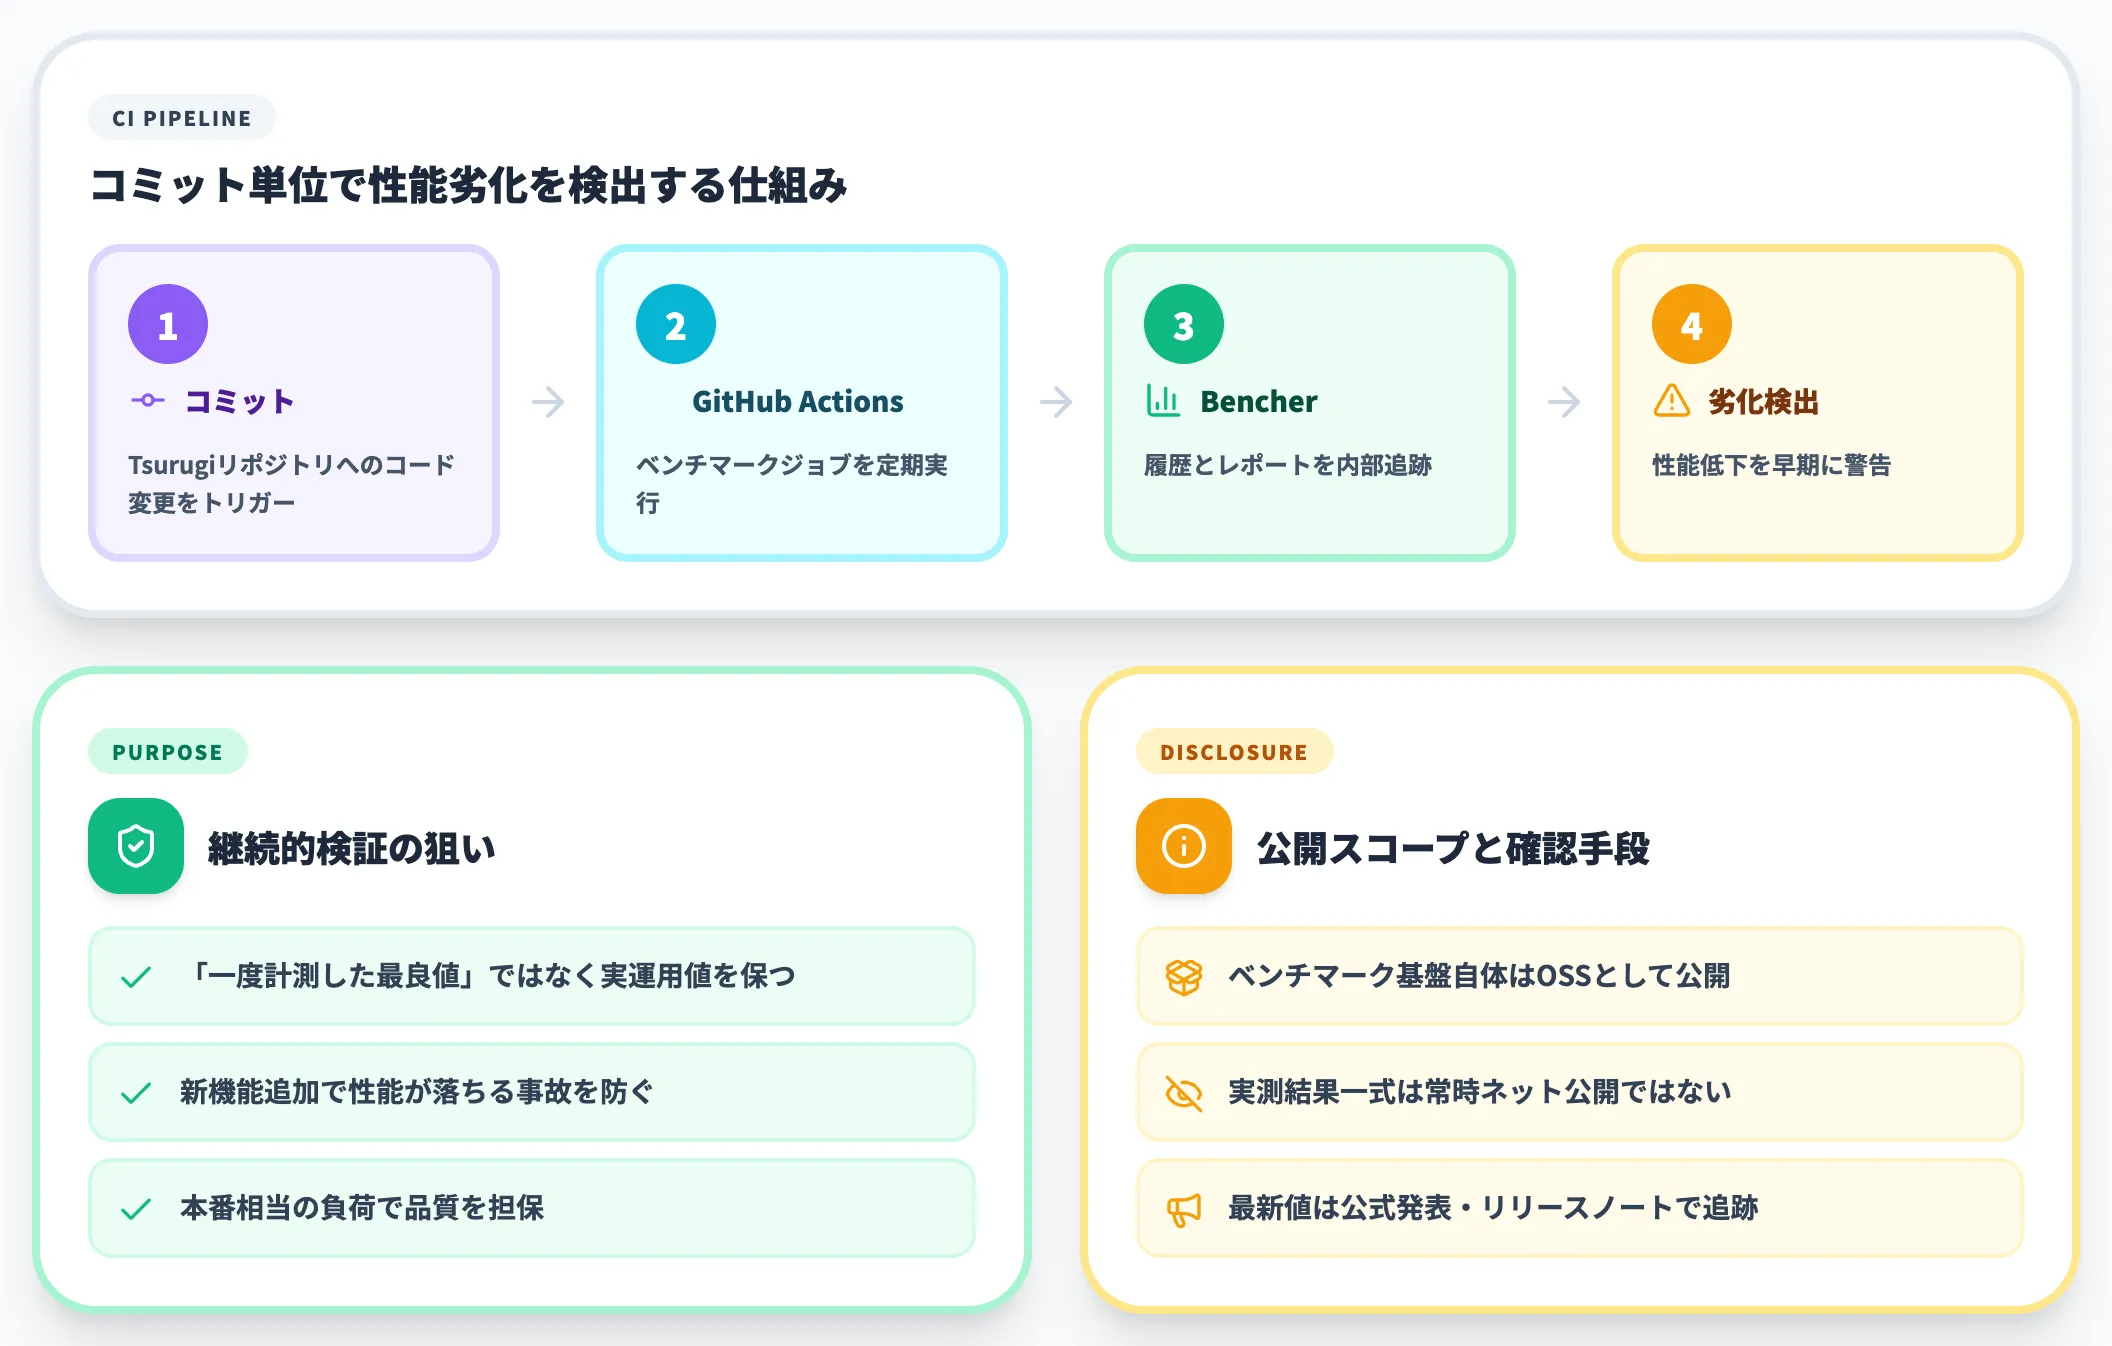Click the arrow between Bencher and 劣化検出
2112x1346 pixels.
click(x=1564, y=402)
